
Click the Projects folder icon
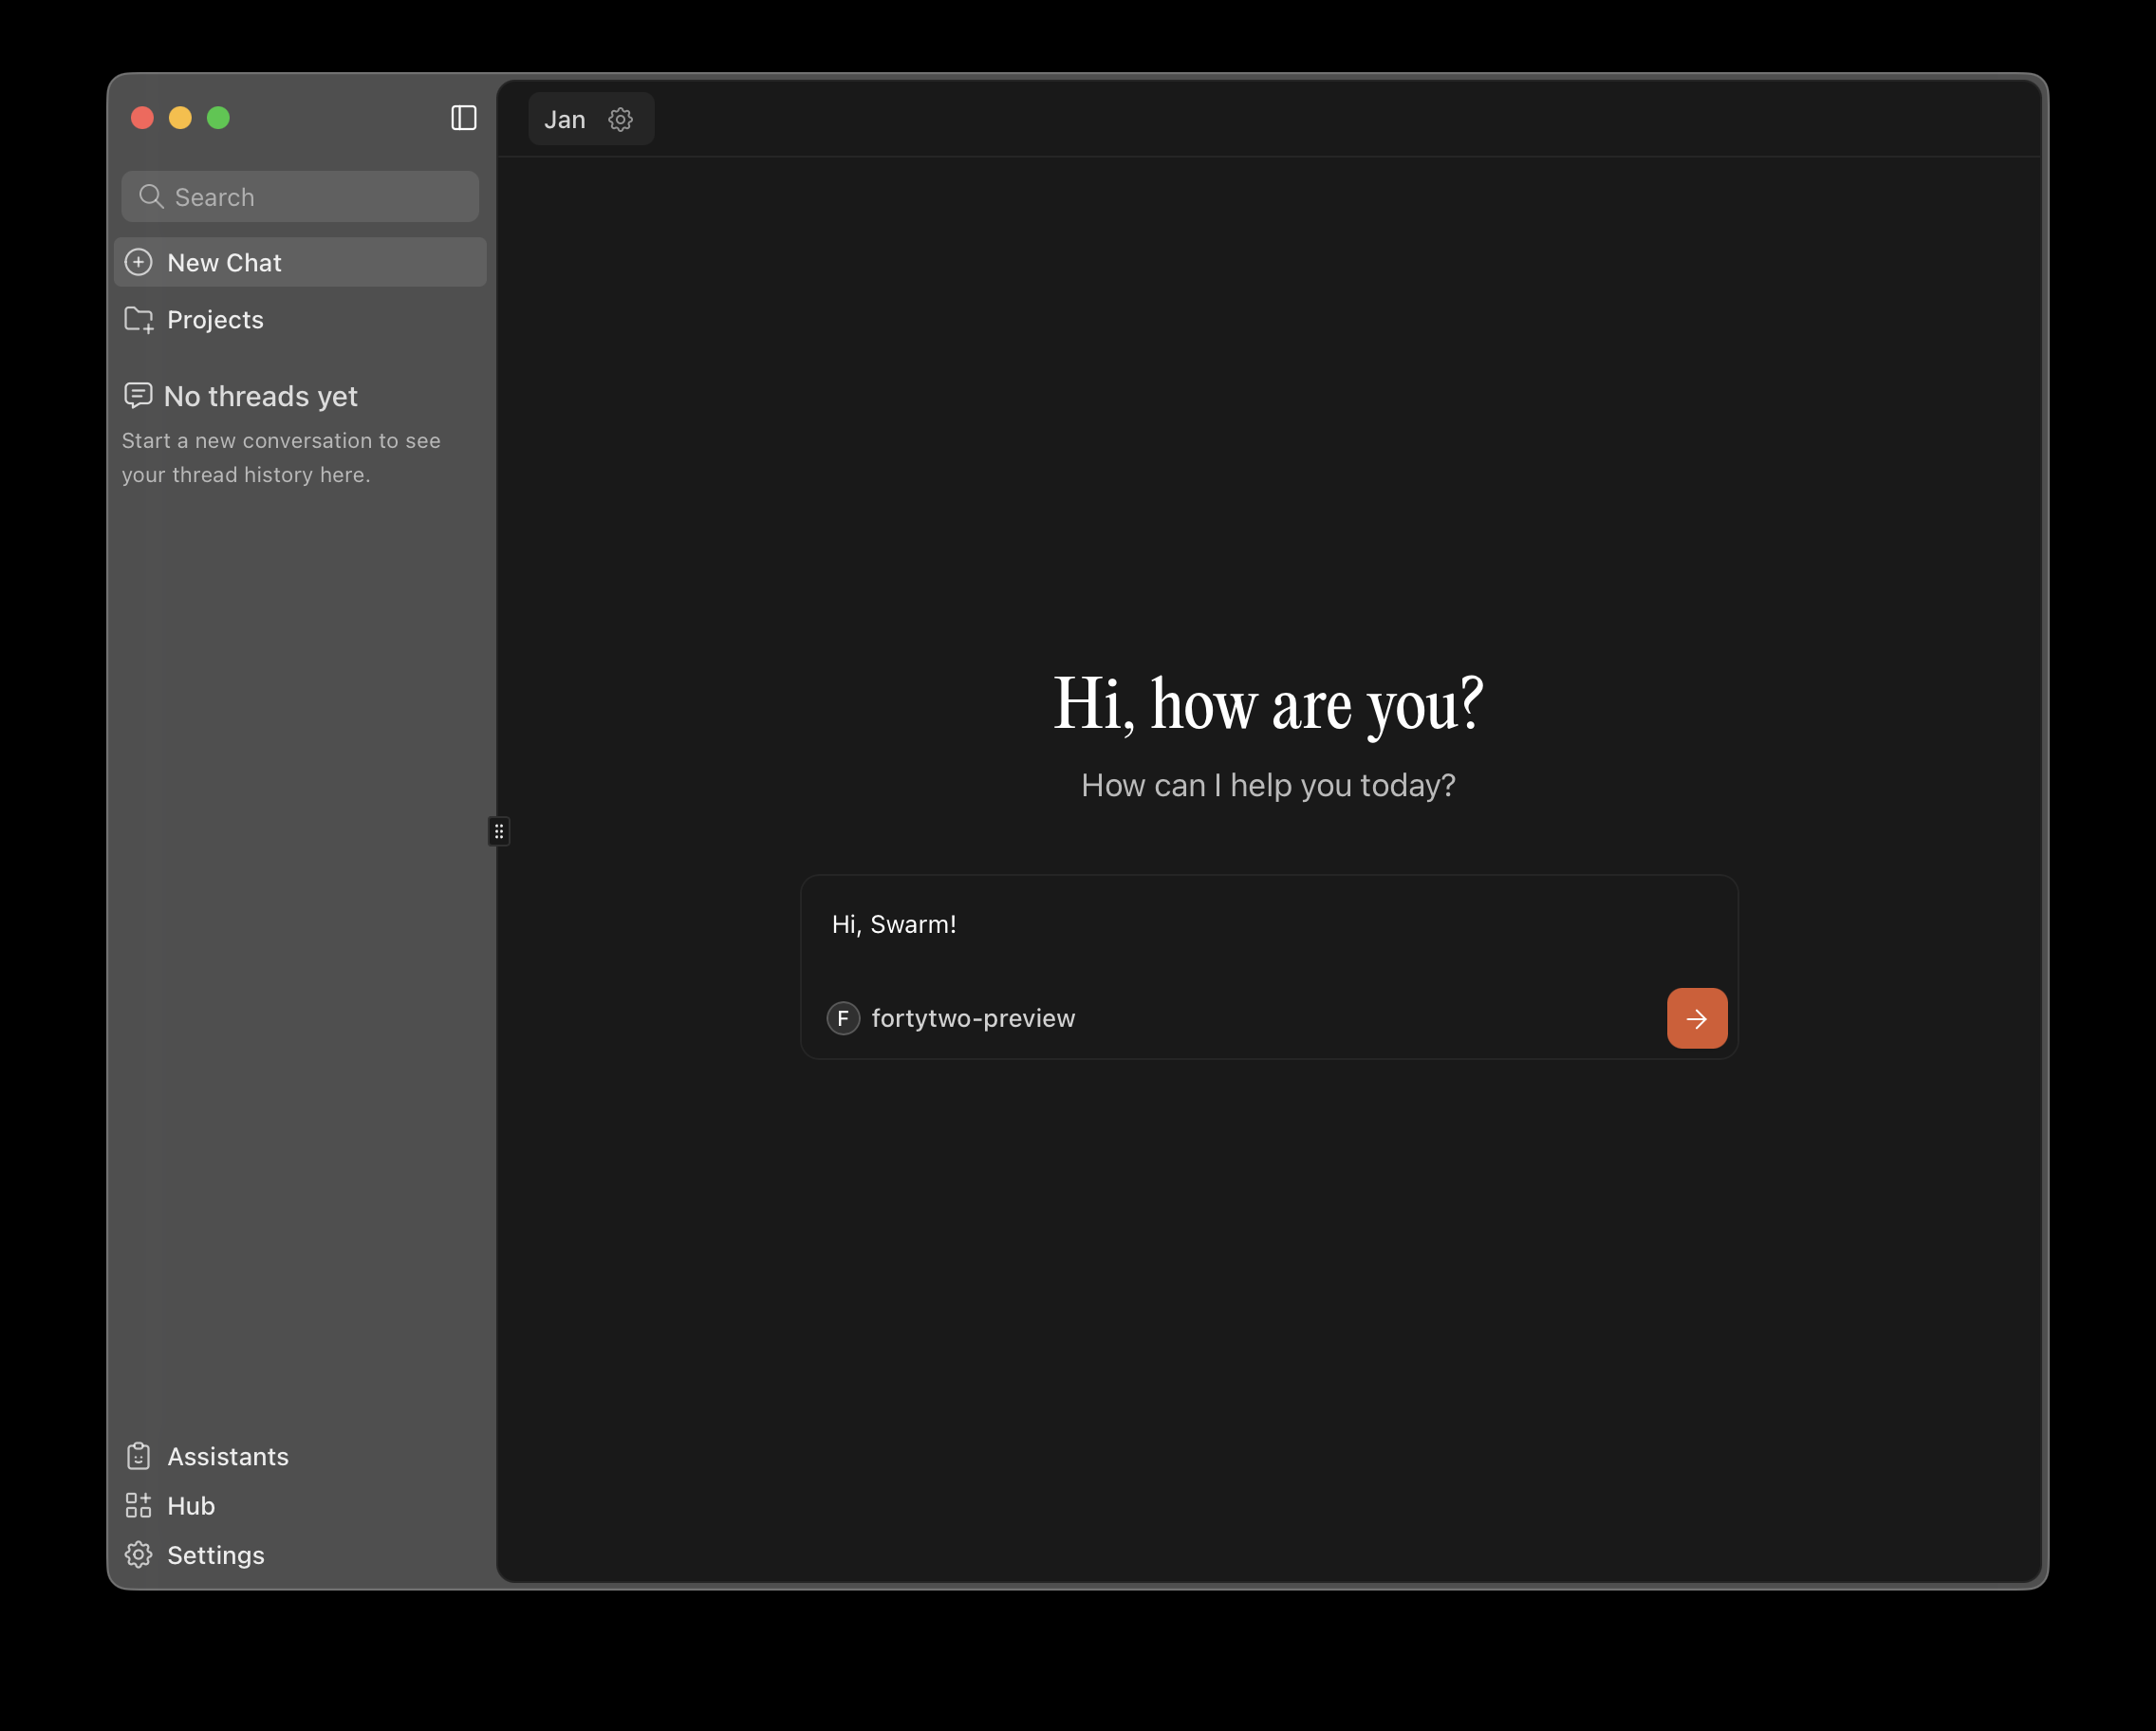pyautogui.click(x=138, y=319)
